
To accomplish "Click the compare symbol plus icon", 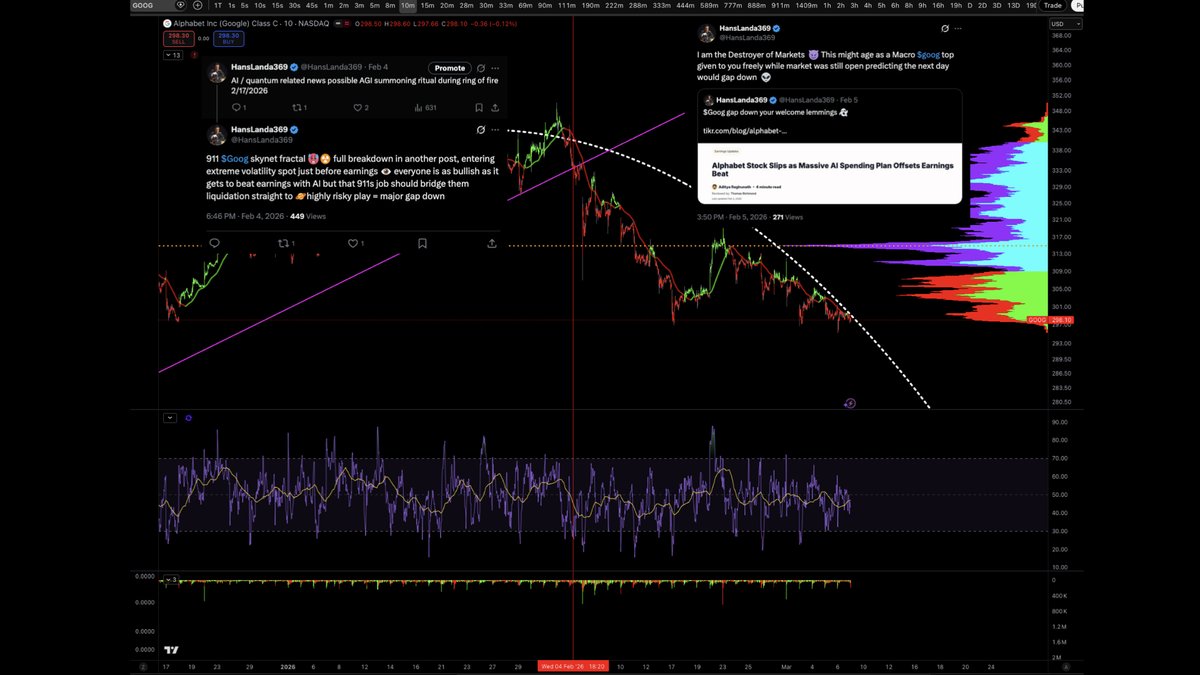I will coord(197,5).
